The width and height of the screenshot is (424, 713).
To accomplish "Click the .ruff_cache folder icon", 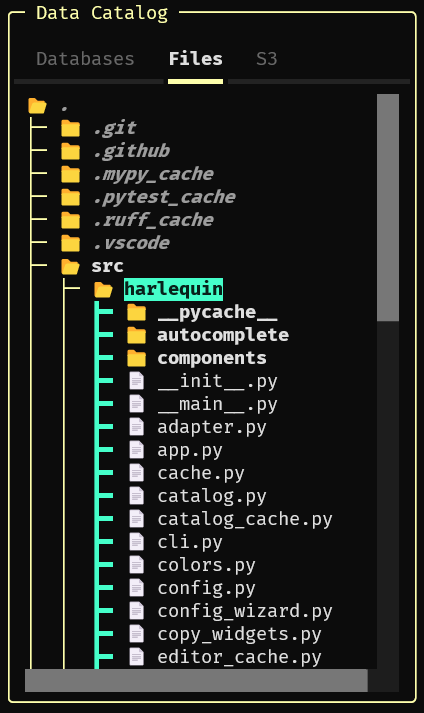I will click(71, 221).
